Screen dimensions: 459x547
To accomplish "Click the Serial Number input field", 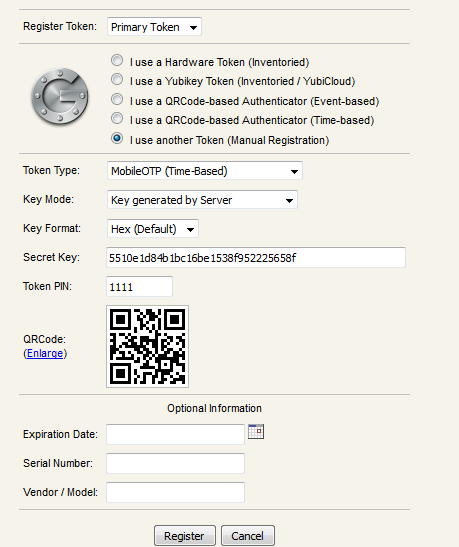I will 175,463.
